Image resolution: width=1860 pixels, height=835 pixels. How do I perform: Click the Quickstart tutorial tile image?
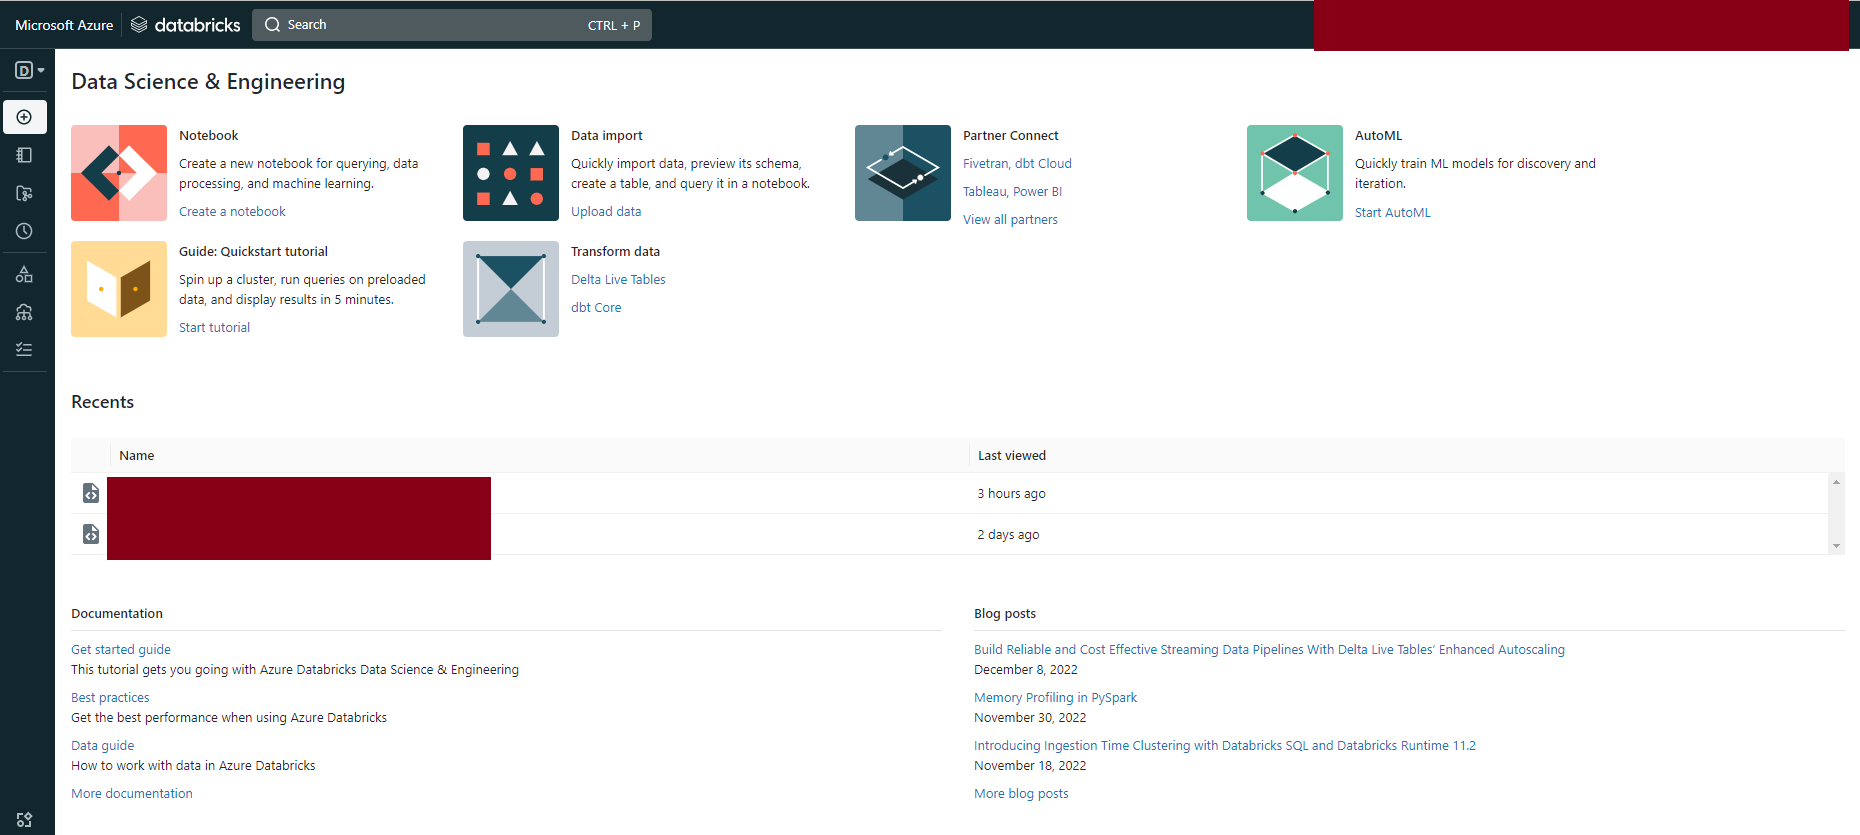(119, 289)
